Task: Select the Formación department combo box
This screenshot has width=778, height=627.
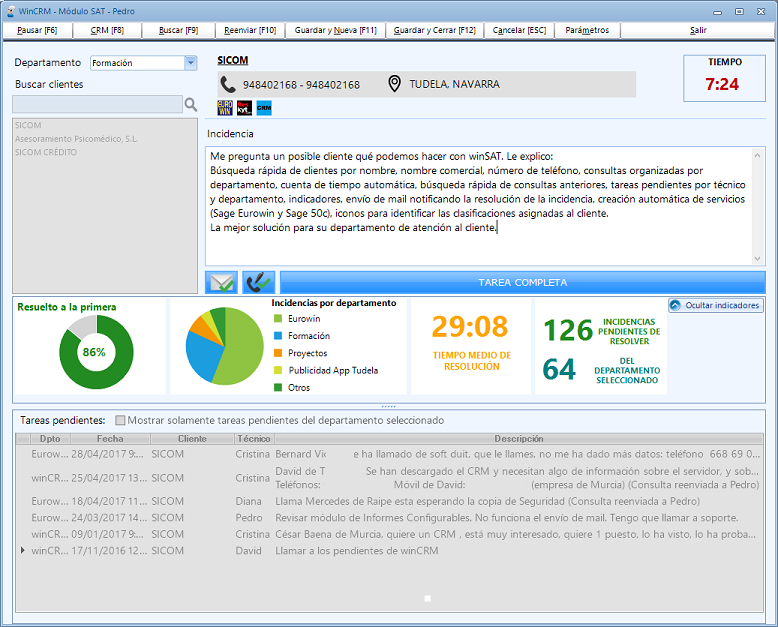Action: pyautogui.click(x=144, y=63)
